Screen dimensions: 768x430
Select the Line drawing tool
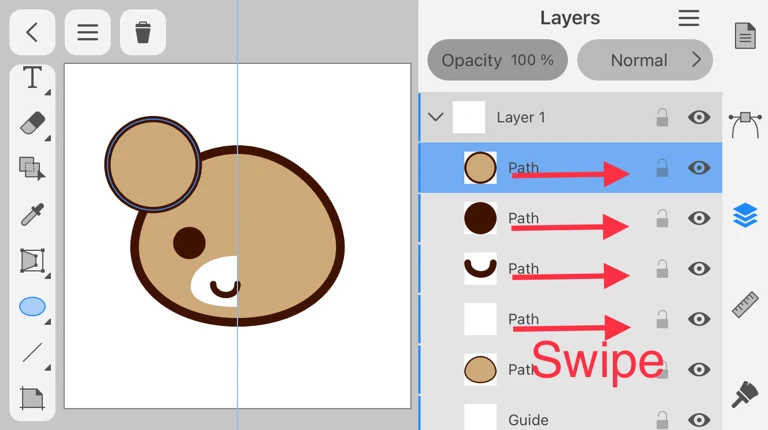click(32, 352)
